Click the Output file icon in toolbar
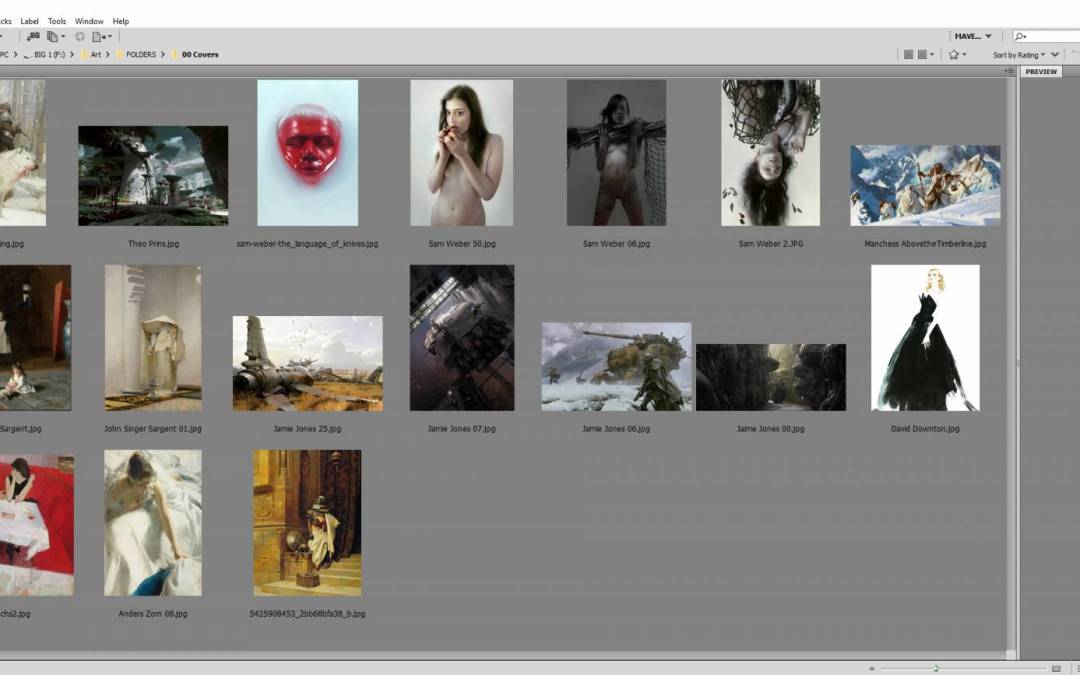1080x675 pixels. 100,37
